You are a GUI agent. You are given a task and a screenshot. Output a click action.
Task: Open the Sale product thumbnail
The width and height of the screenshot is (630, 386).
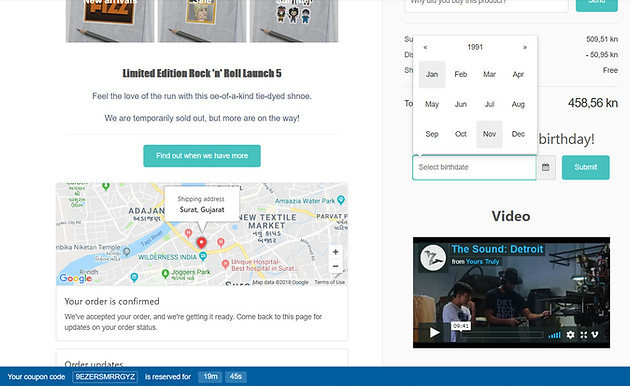[202, 21]
